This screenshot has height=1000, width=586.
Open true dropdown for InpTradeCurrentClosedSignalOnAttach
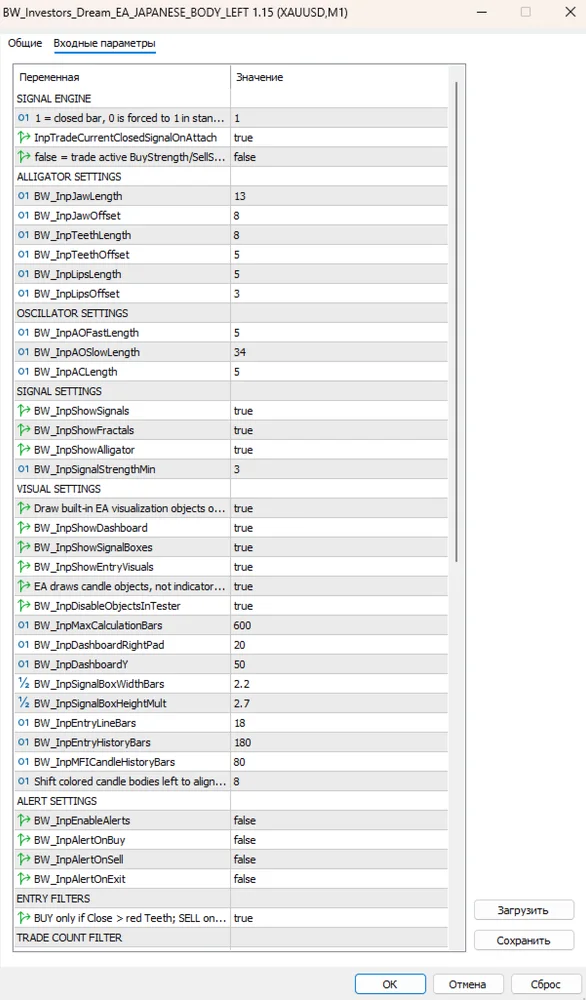pos(339,137)
